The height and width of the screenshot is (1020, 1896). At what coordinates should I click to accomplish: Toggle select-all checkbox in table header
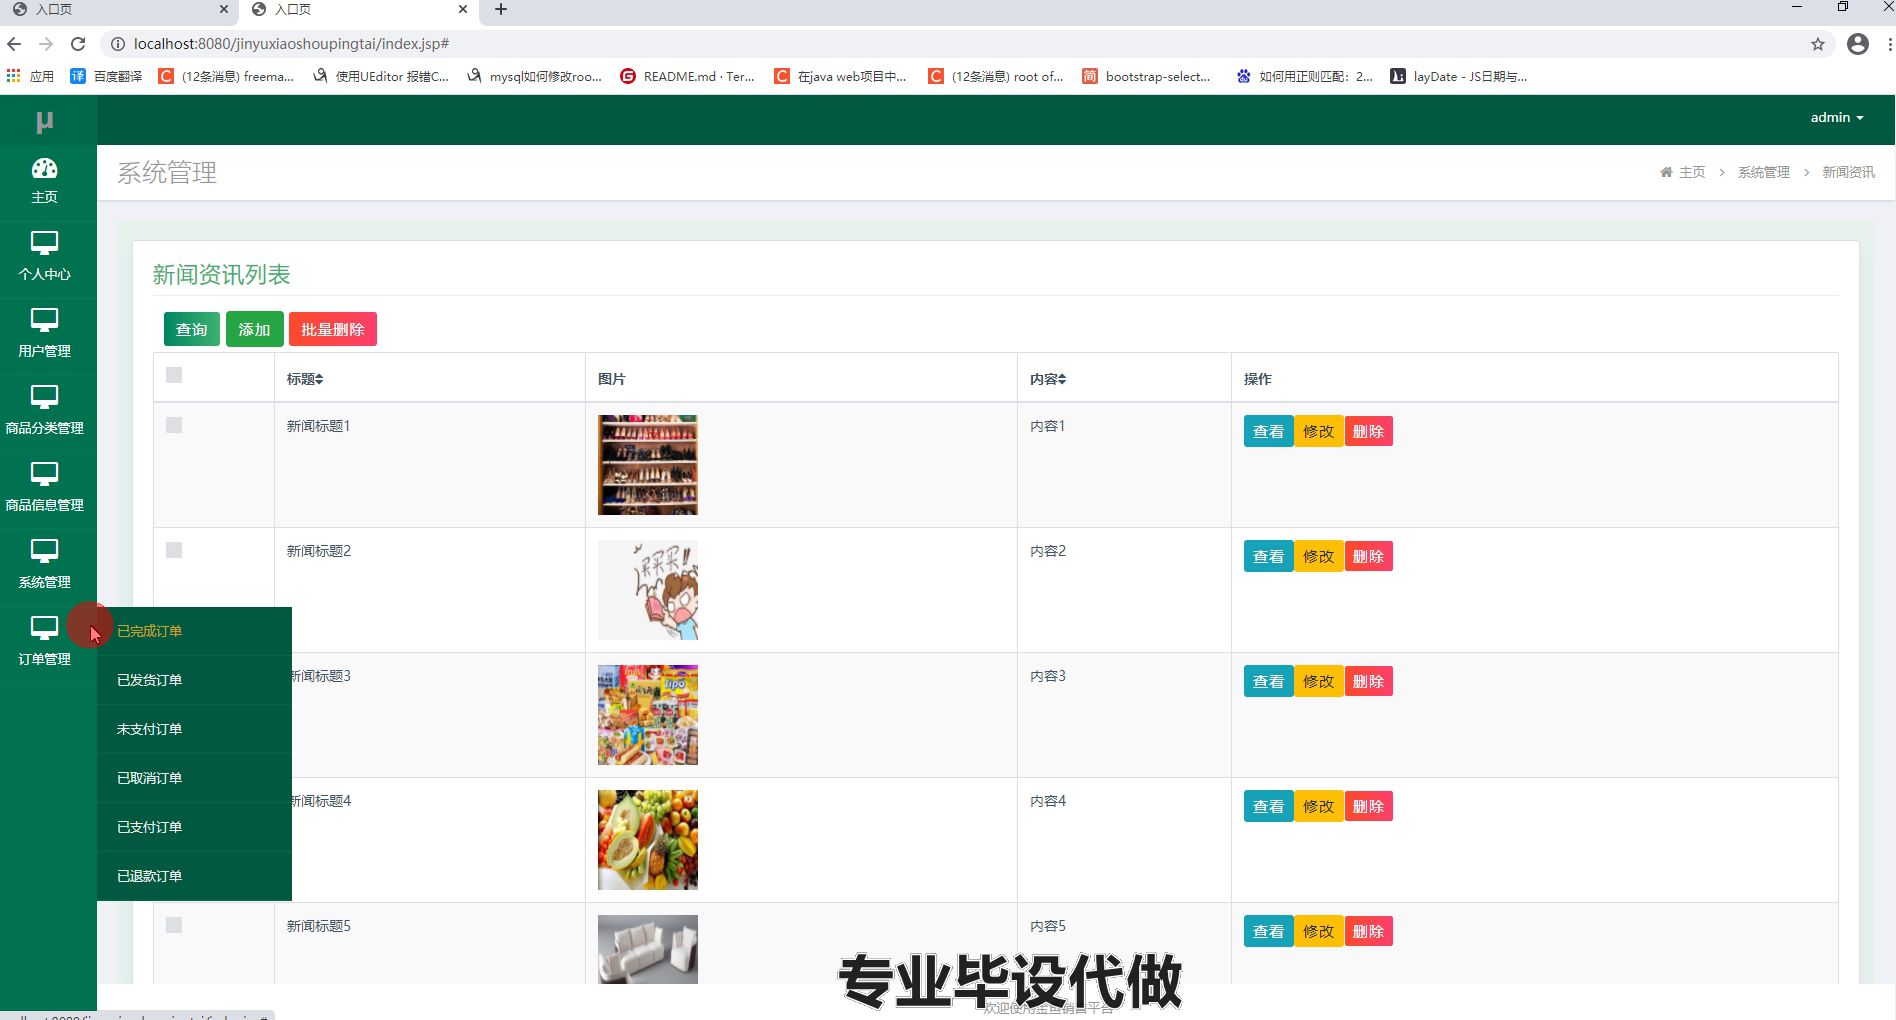coord(174,375)
